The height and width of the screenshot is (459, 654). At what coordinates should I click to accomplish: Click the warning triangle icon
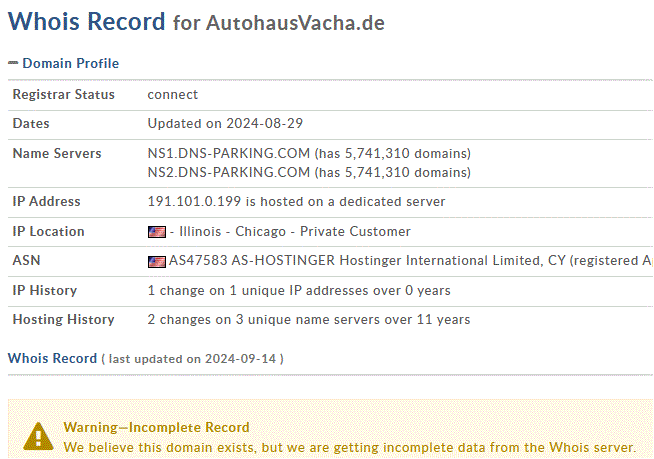(38, 436)
